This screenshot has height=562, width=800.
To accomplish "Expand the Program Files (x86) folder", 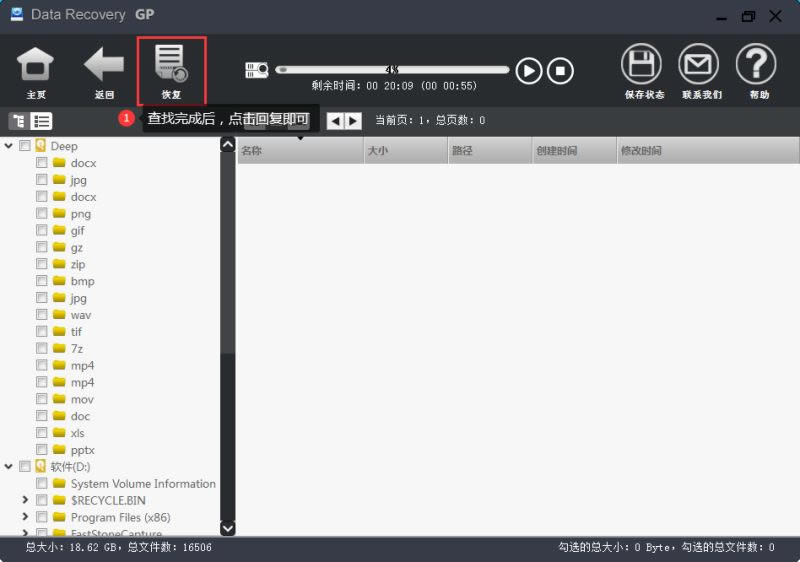I will pyautogui.click(x=25, y=517).
